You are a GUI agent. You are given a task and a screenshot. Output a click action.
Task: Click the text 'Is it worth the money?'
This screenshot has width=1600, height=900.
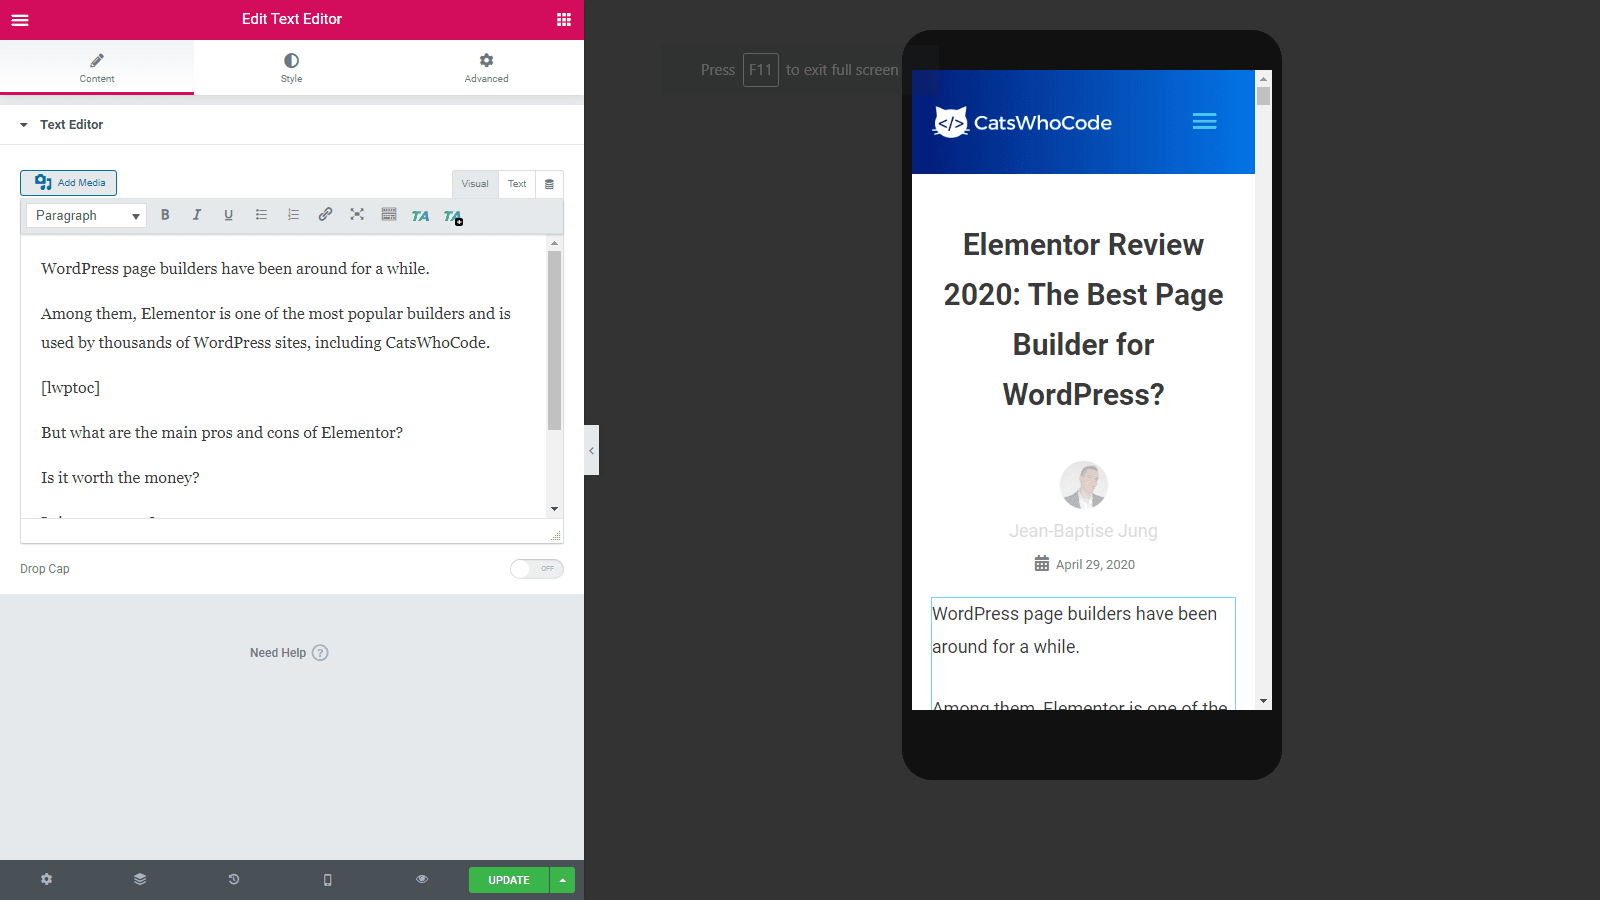120,478
